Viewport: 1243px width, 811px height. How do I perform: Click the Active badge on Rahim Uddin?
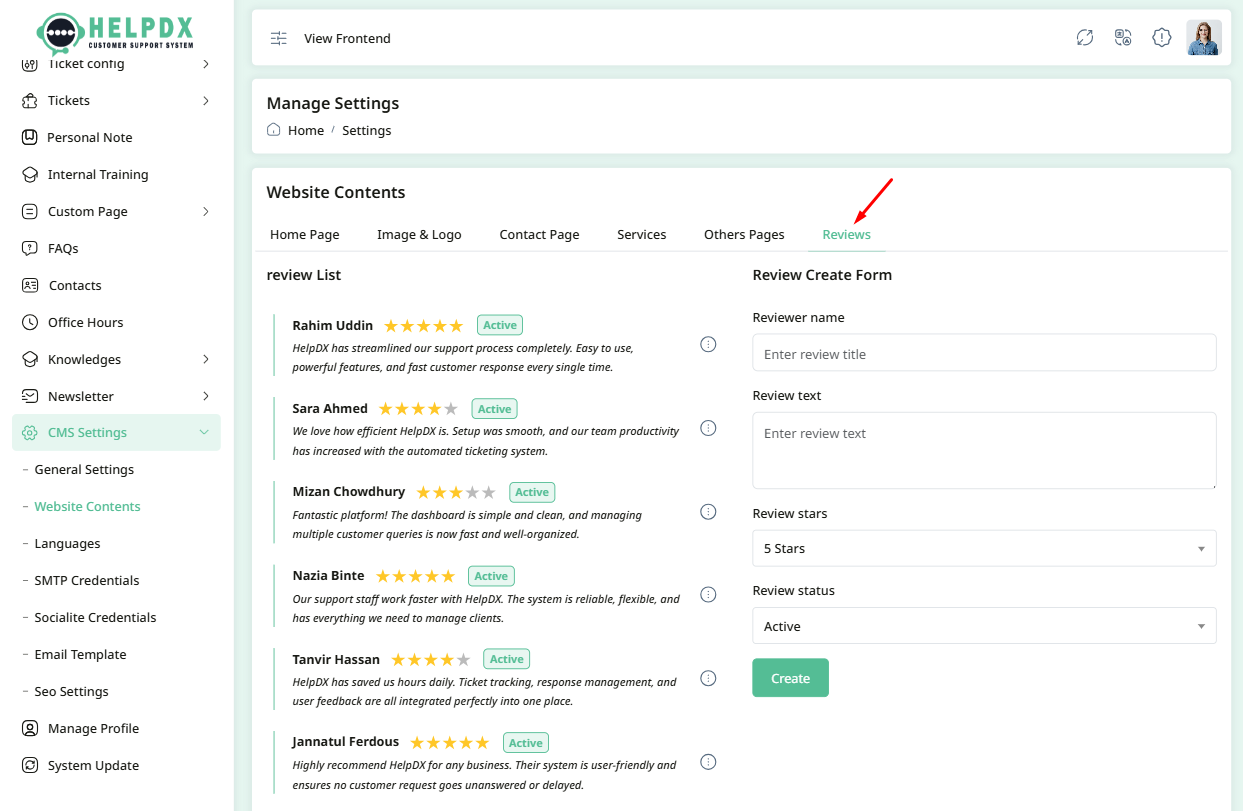pyautogui.click(x=500, y=325)
